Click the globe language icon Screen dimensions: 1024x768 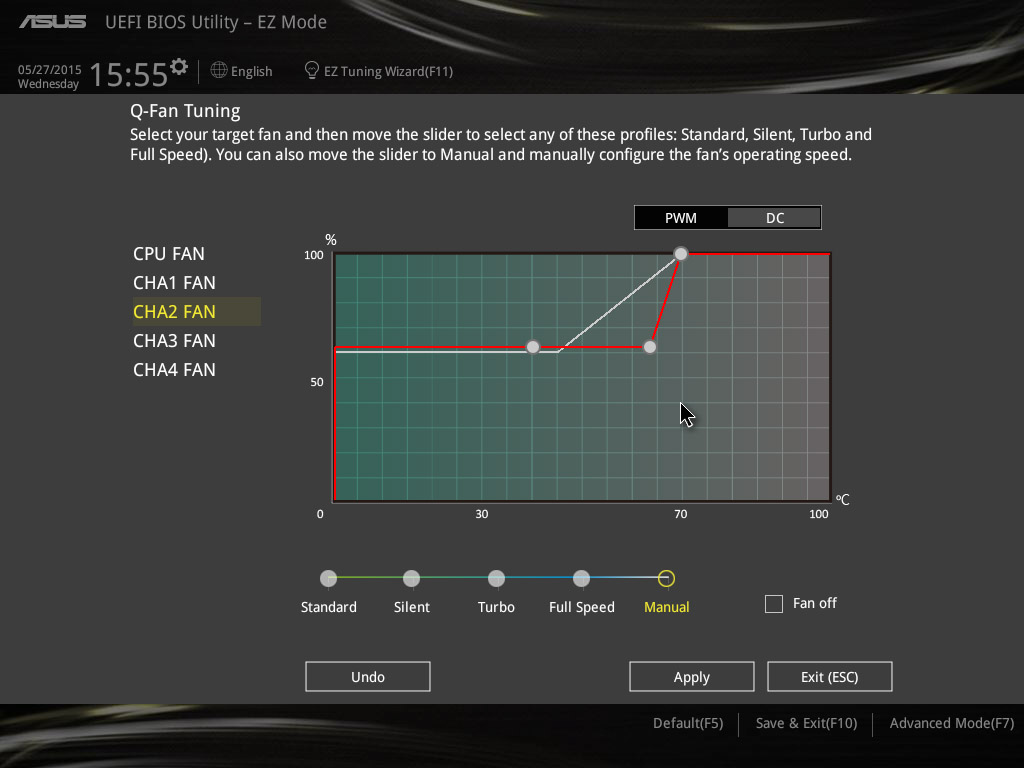coord(219,70)
